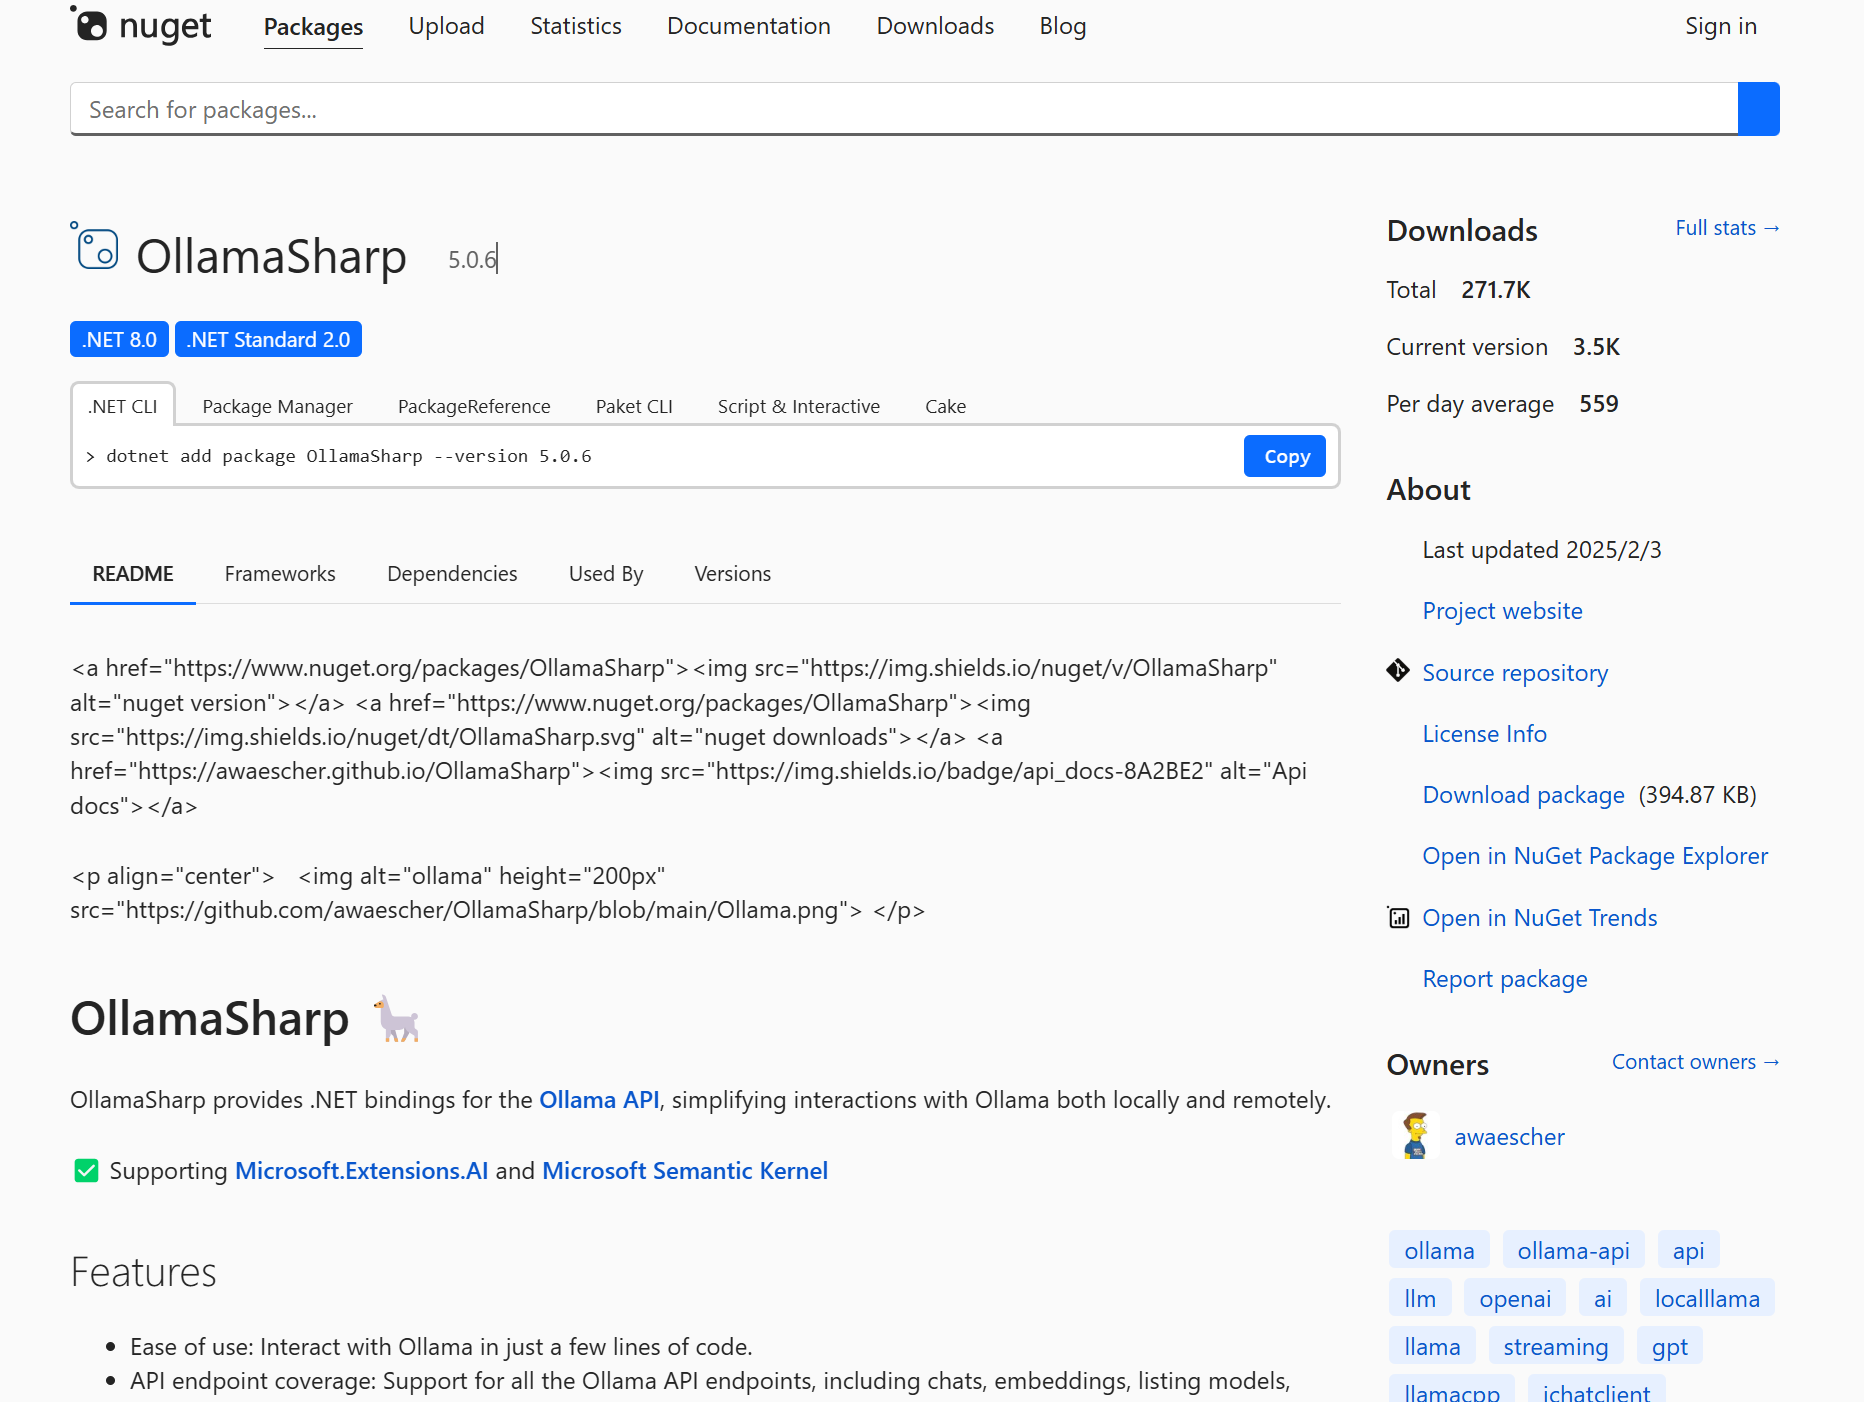Switch to the Package Manager tab
The width and height of the screenshot is (1864, 1402).
(277, 406)
